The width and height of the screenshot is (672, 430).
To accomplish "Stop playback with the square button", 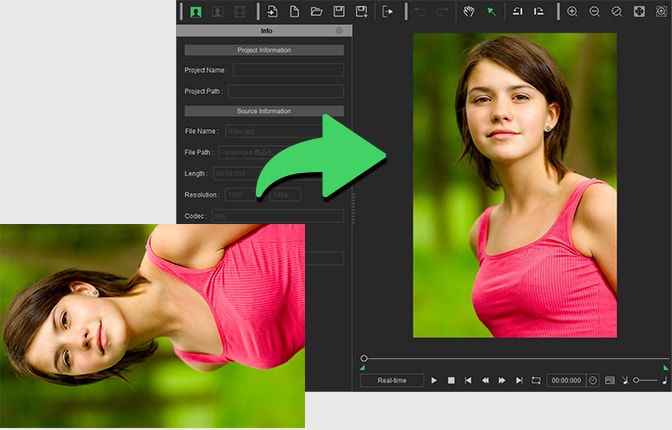I will 451,380.
